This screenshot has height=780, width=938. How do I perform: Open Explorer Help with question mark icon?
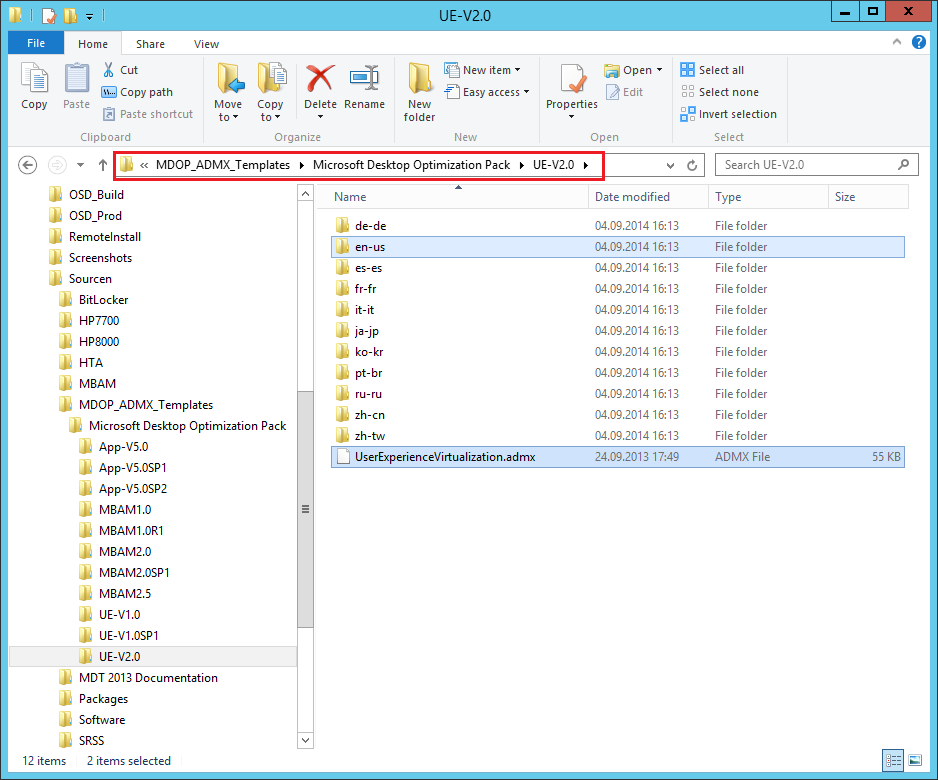pos(919,42)
